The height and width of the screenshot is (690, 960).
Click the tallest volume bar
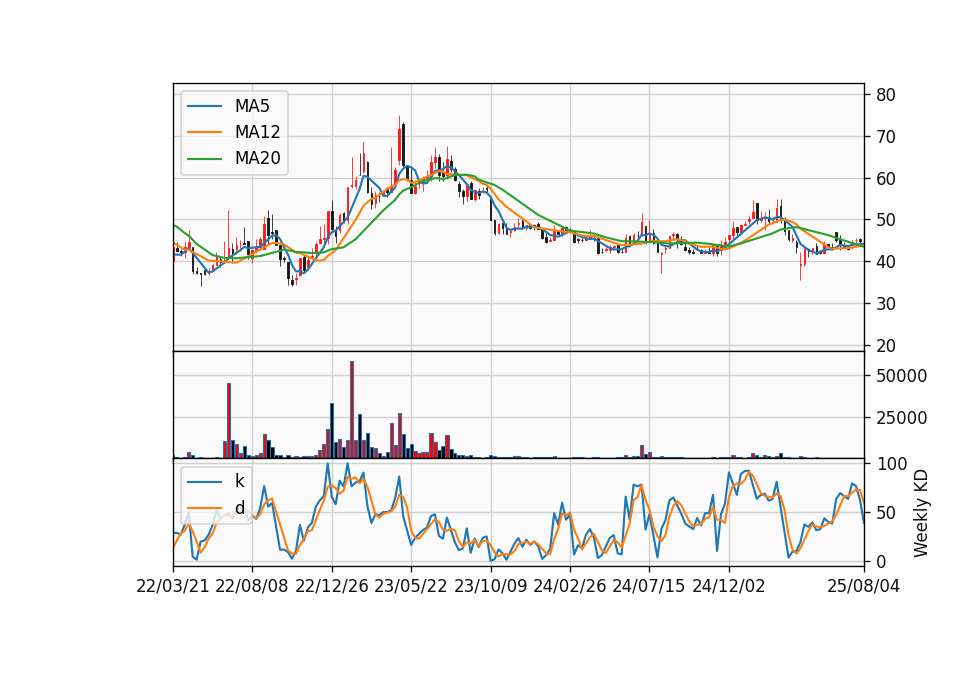click(352, 410)
